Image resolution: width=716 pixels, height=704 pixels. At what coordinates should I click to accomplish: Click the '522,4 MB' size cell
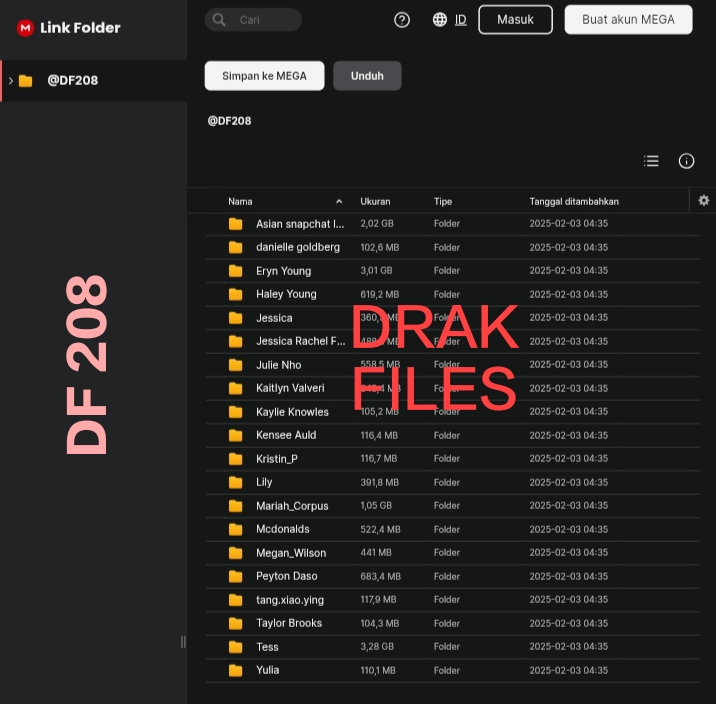380,529
